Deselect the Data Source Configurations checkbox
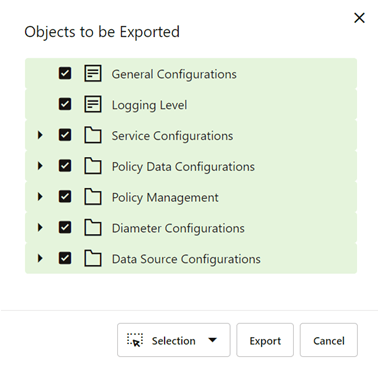This screenshot has height=376, width=379. (x=65, y=258)
